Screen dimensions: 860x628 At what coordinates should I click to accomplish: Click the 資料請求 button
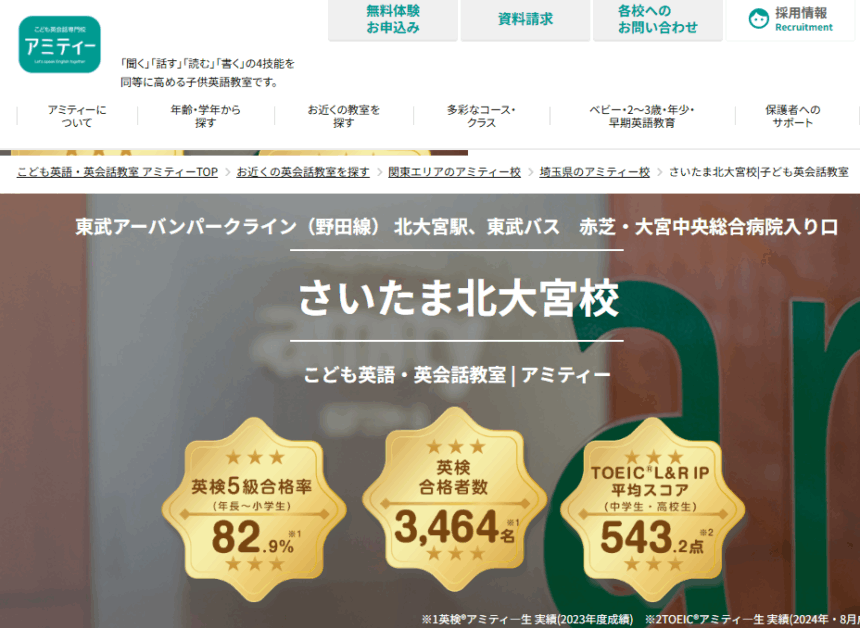[525, 19]
